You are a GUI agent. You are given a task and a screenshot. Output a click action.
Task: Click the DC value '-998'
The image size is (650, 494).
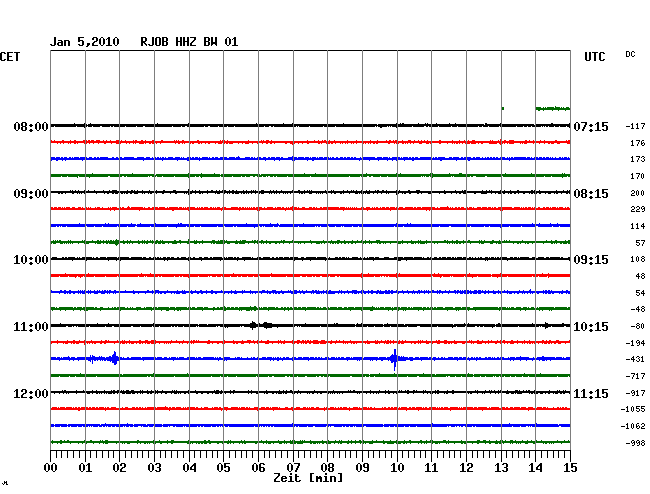tap(635, 443)
